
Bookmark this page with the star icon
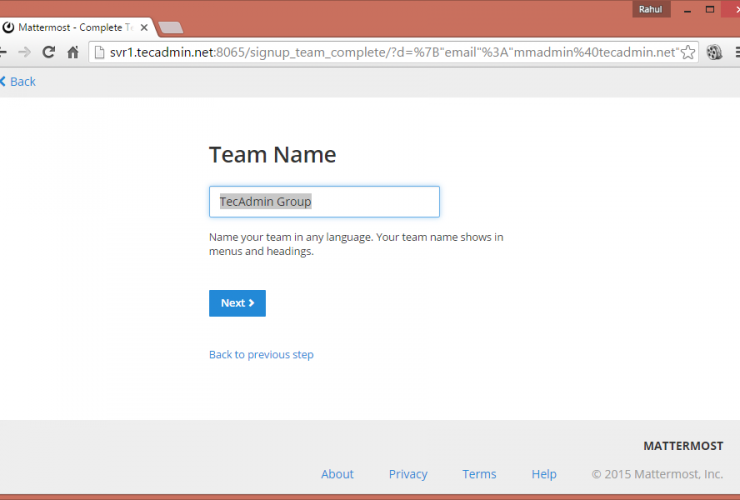pyautogui.click(x=687, y=53)
